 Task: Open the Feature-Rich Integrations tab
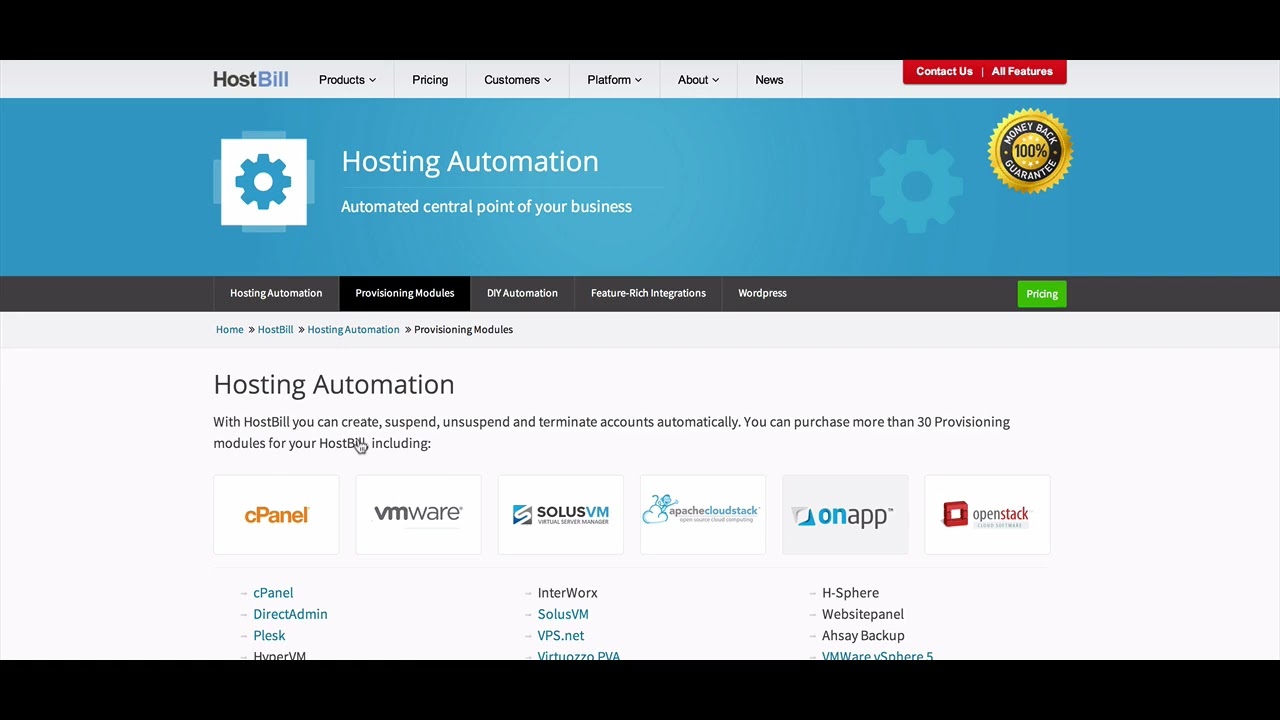click(648, 293)
